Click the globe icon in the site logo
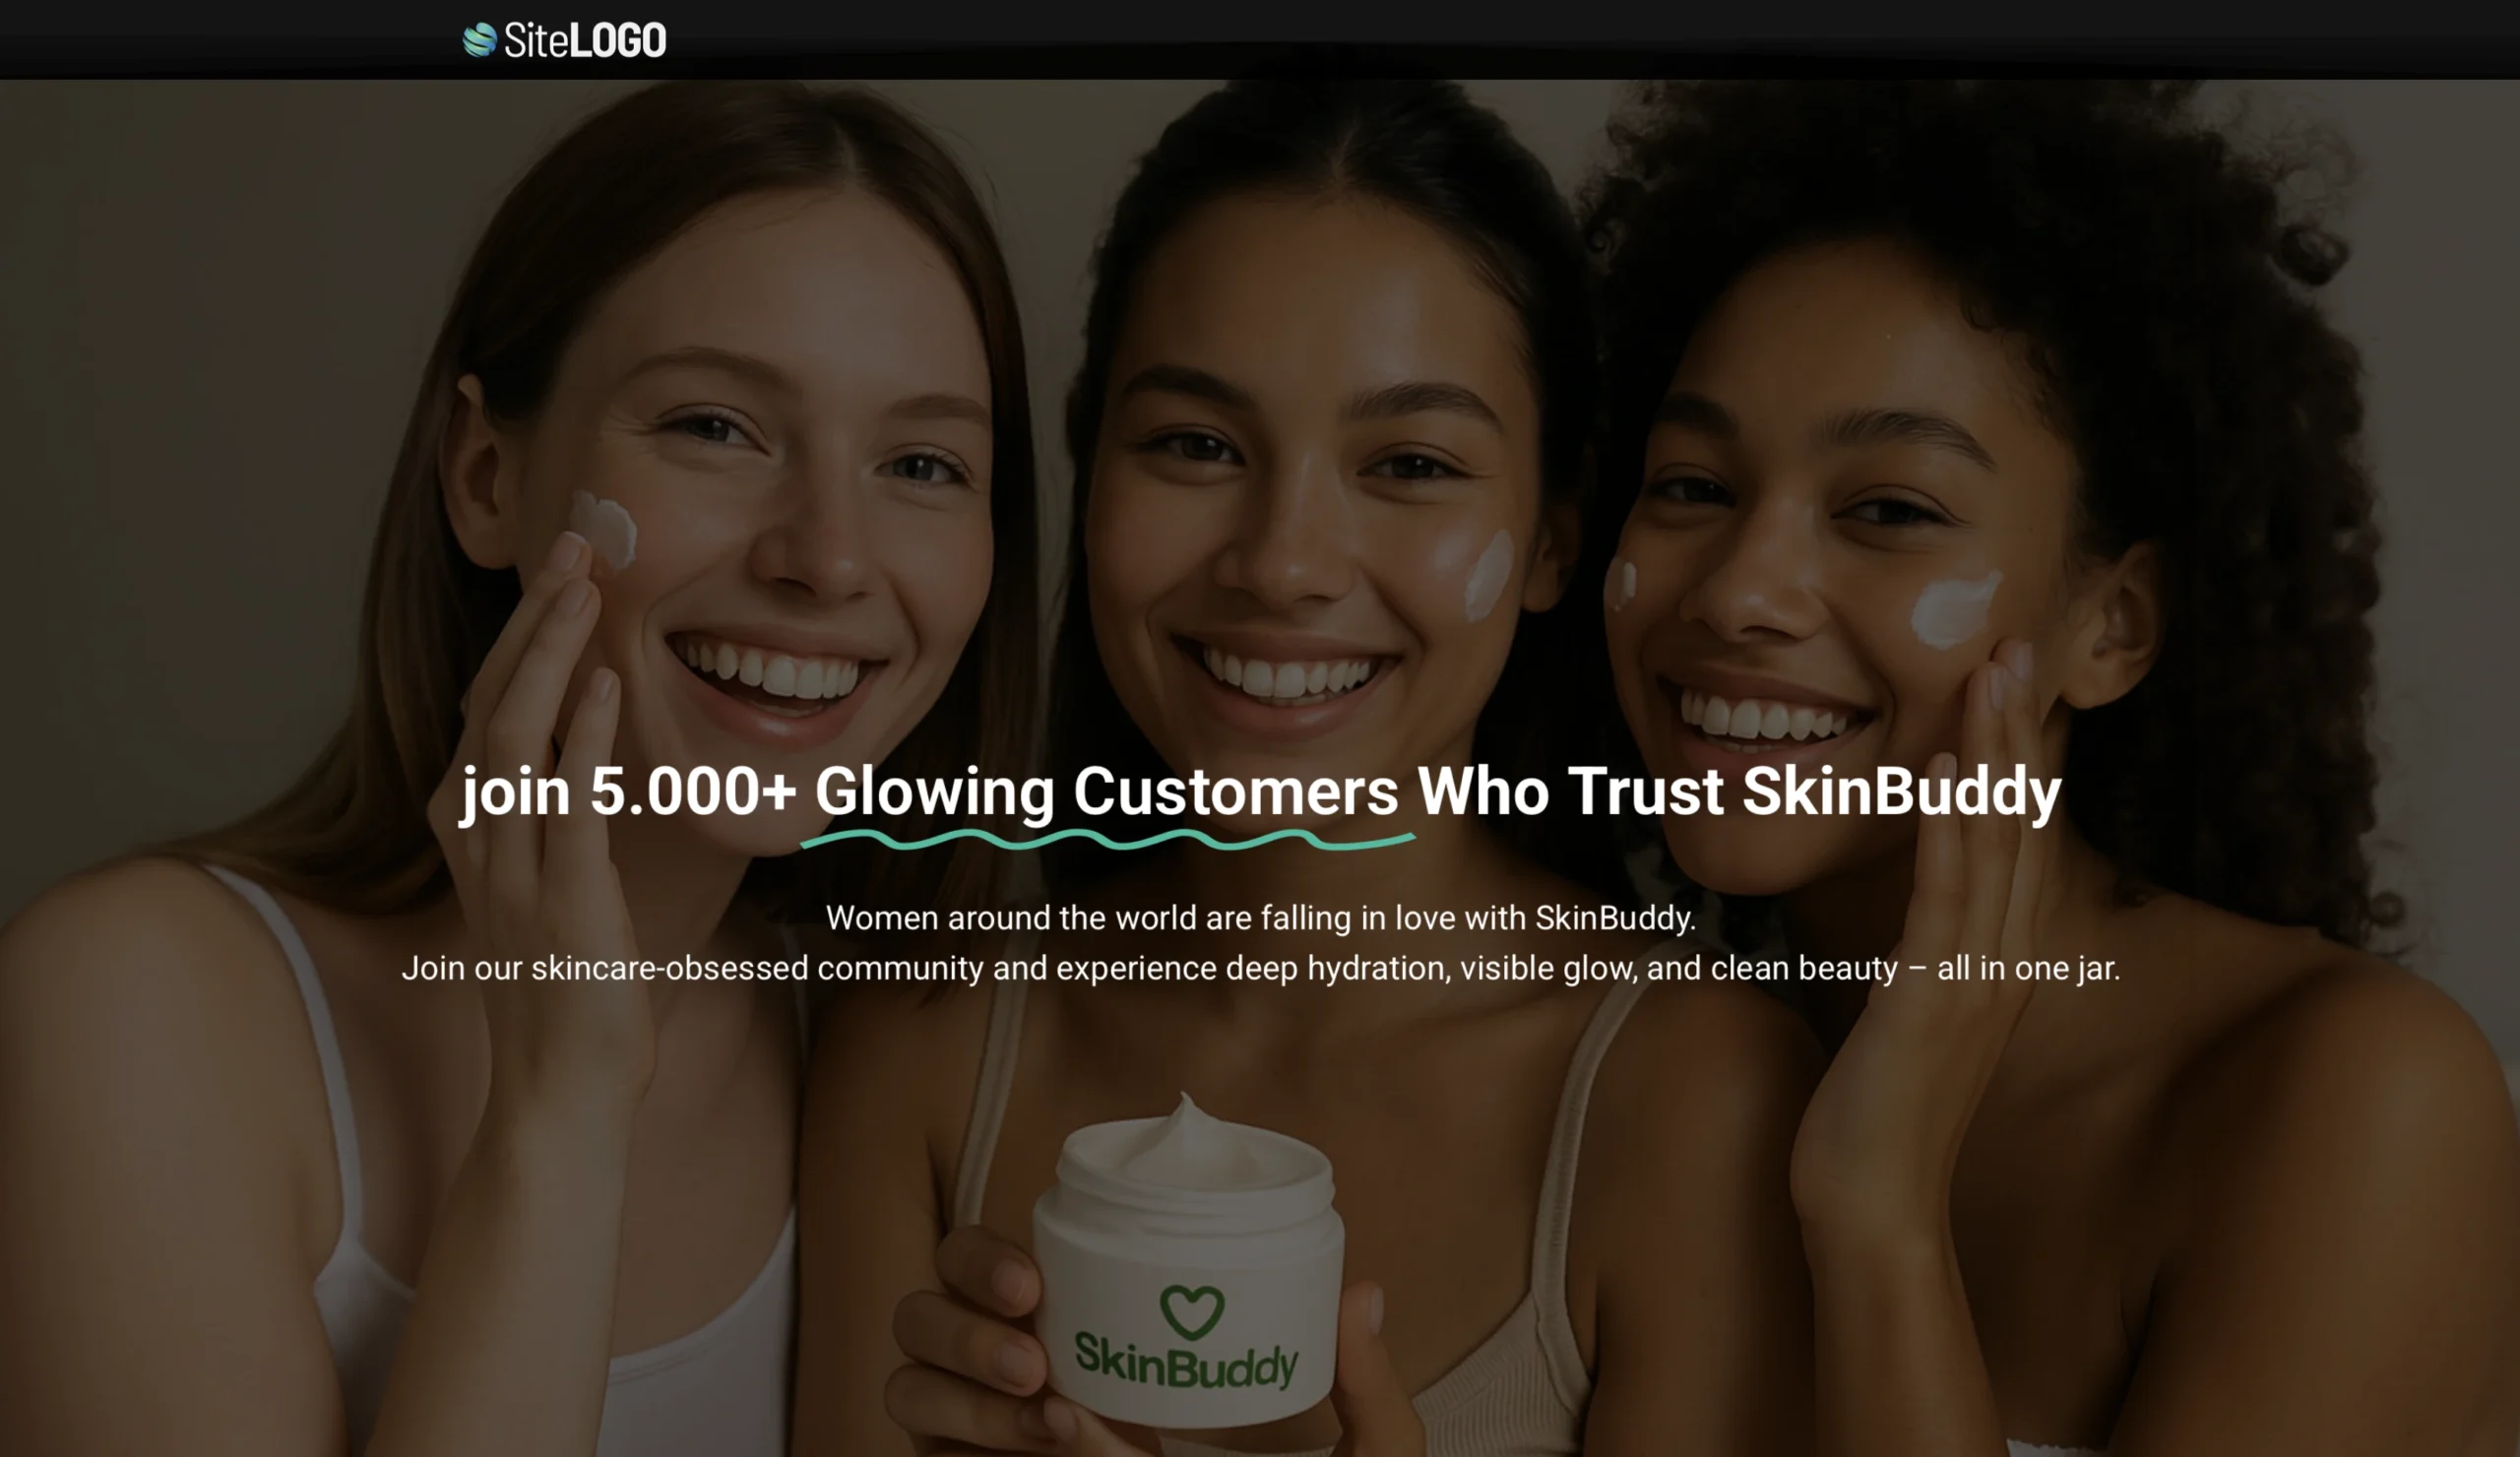The image size is (2520, 1457). [480, 40]
